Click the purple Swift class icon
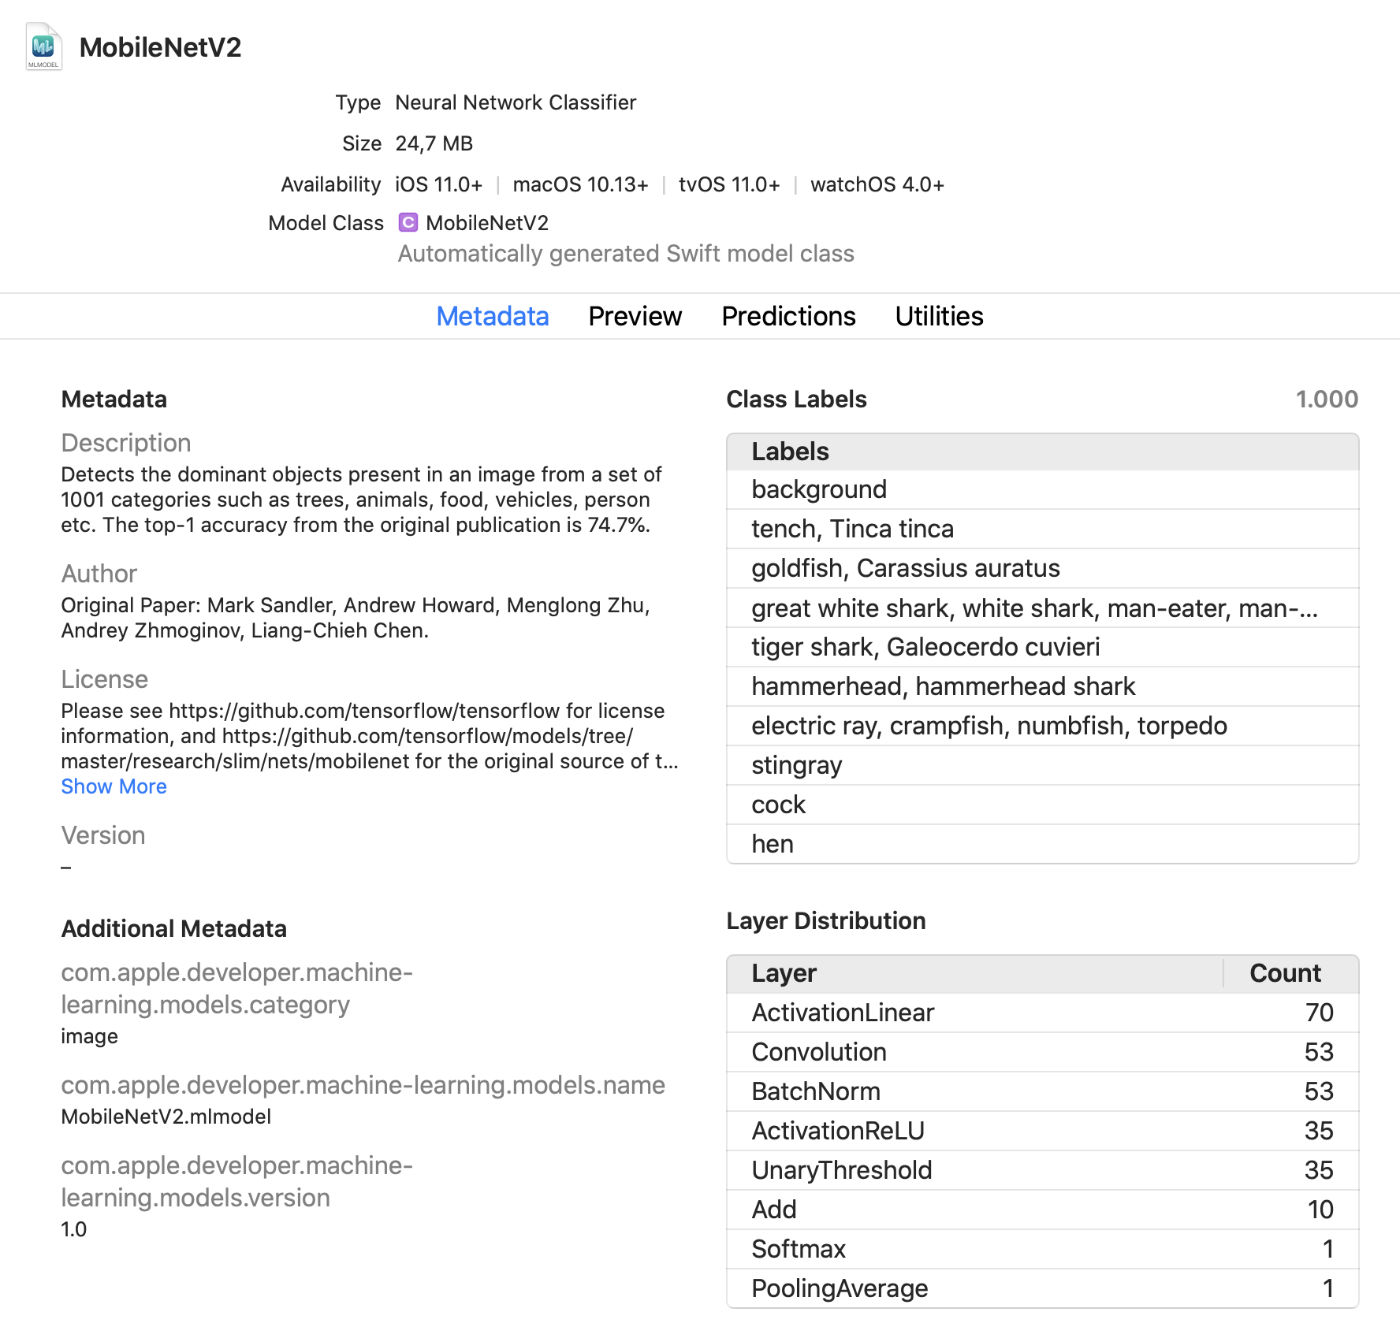 pos(408,222)
